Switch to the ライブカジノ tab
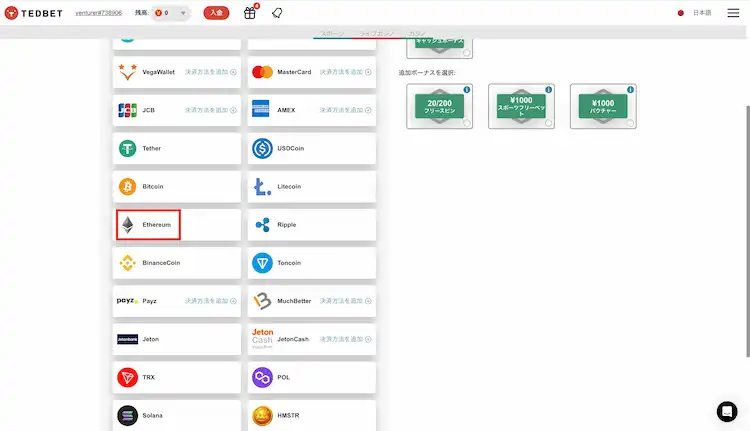This screenshot has width=750, height=431. pos(376,33)
